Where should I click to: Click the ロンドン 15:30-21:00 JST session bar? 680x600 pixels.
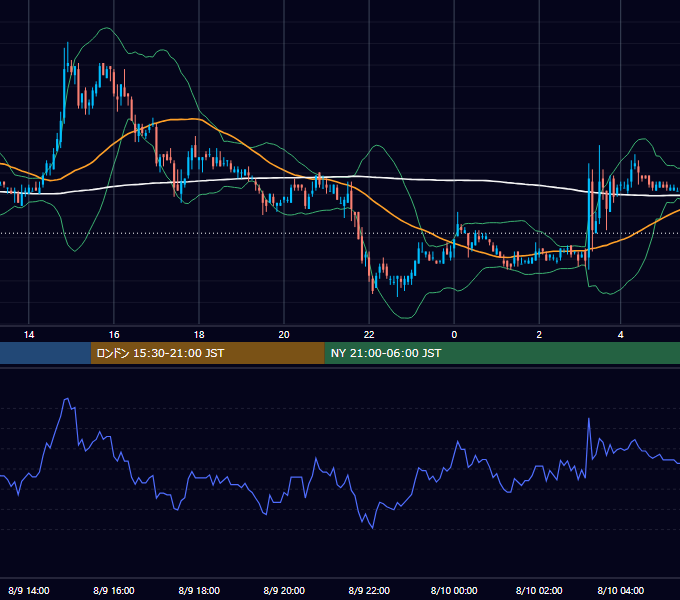(207, 353)
